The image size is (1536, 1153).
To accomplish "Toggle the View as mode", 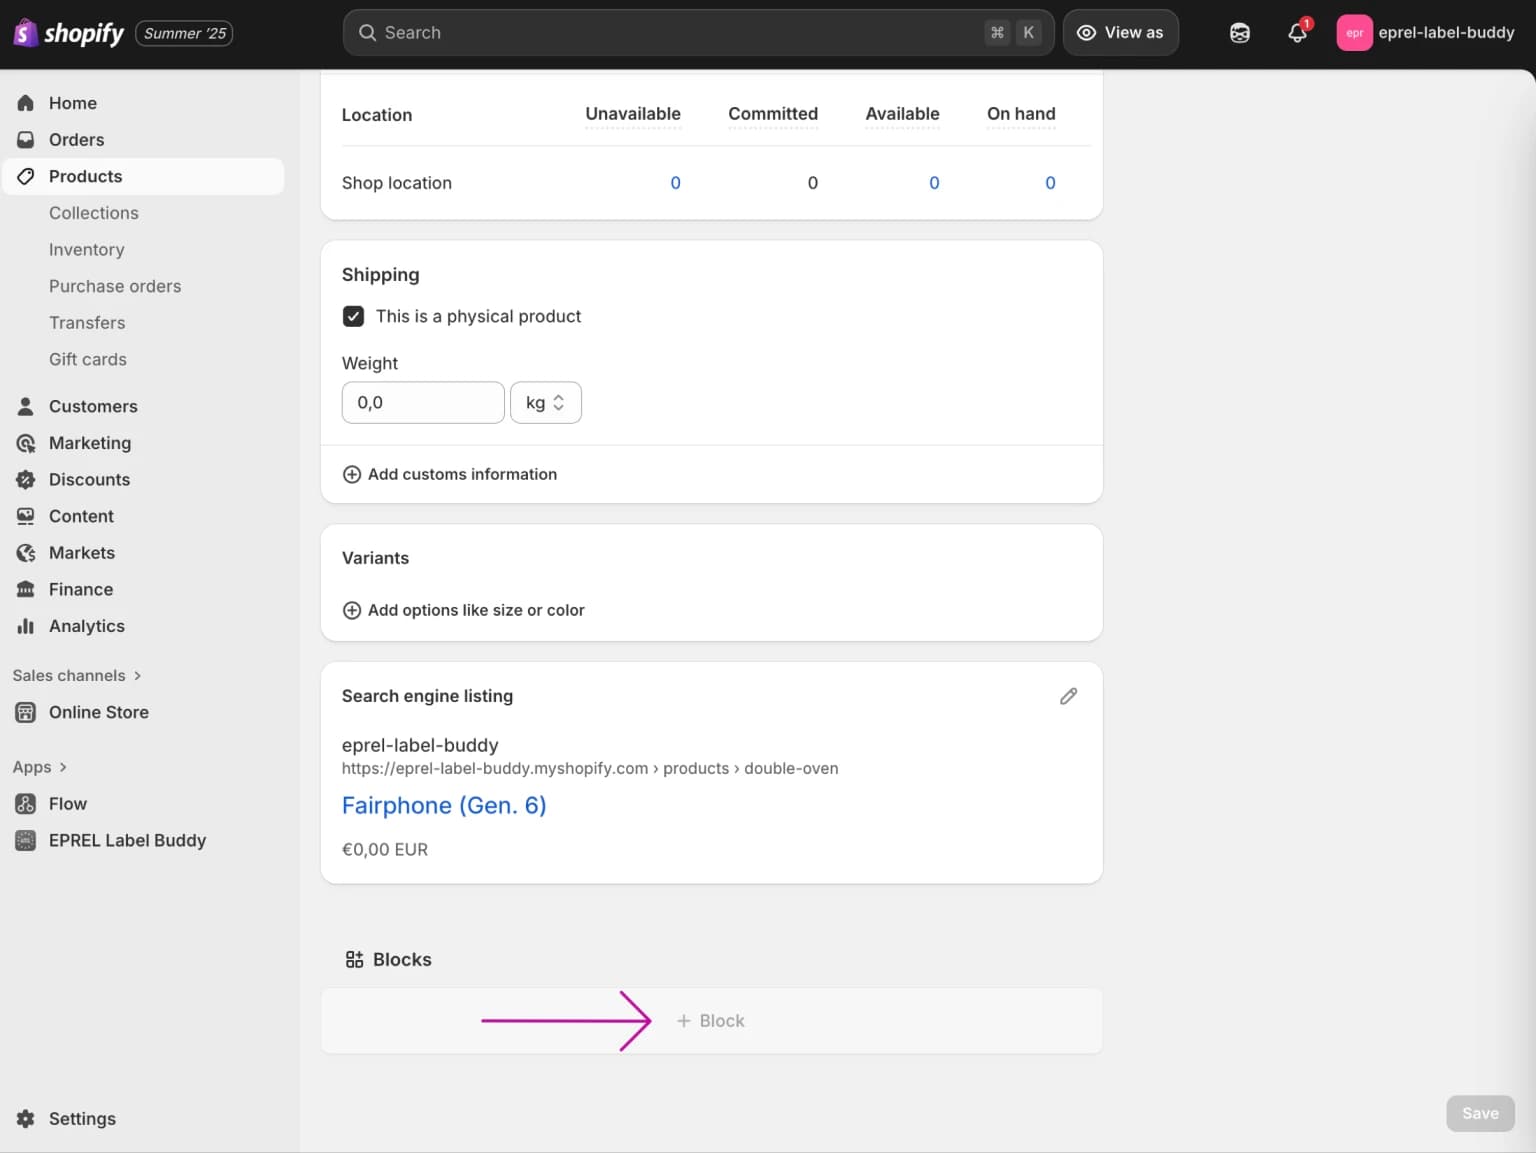I will point(1120,32).
